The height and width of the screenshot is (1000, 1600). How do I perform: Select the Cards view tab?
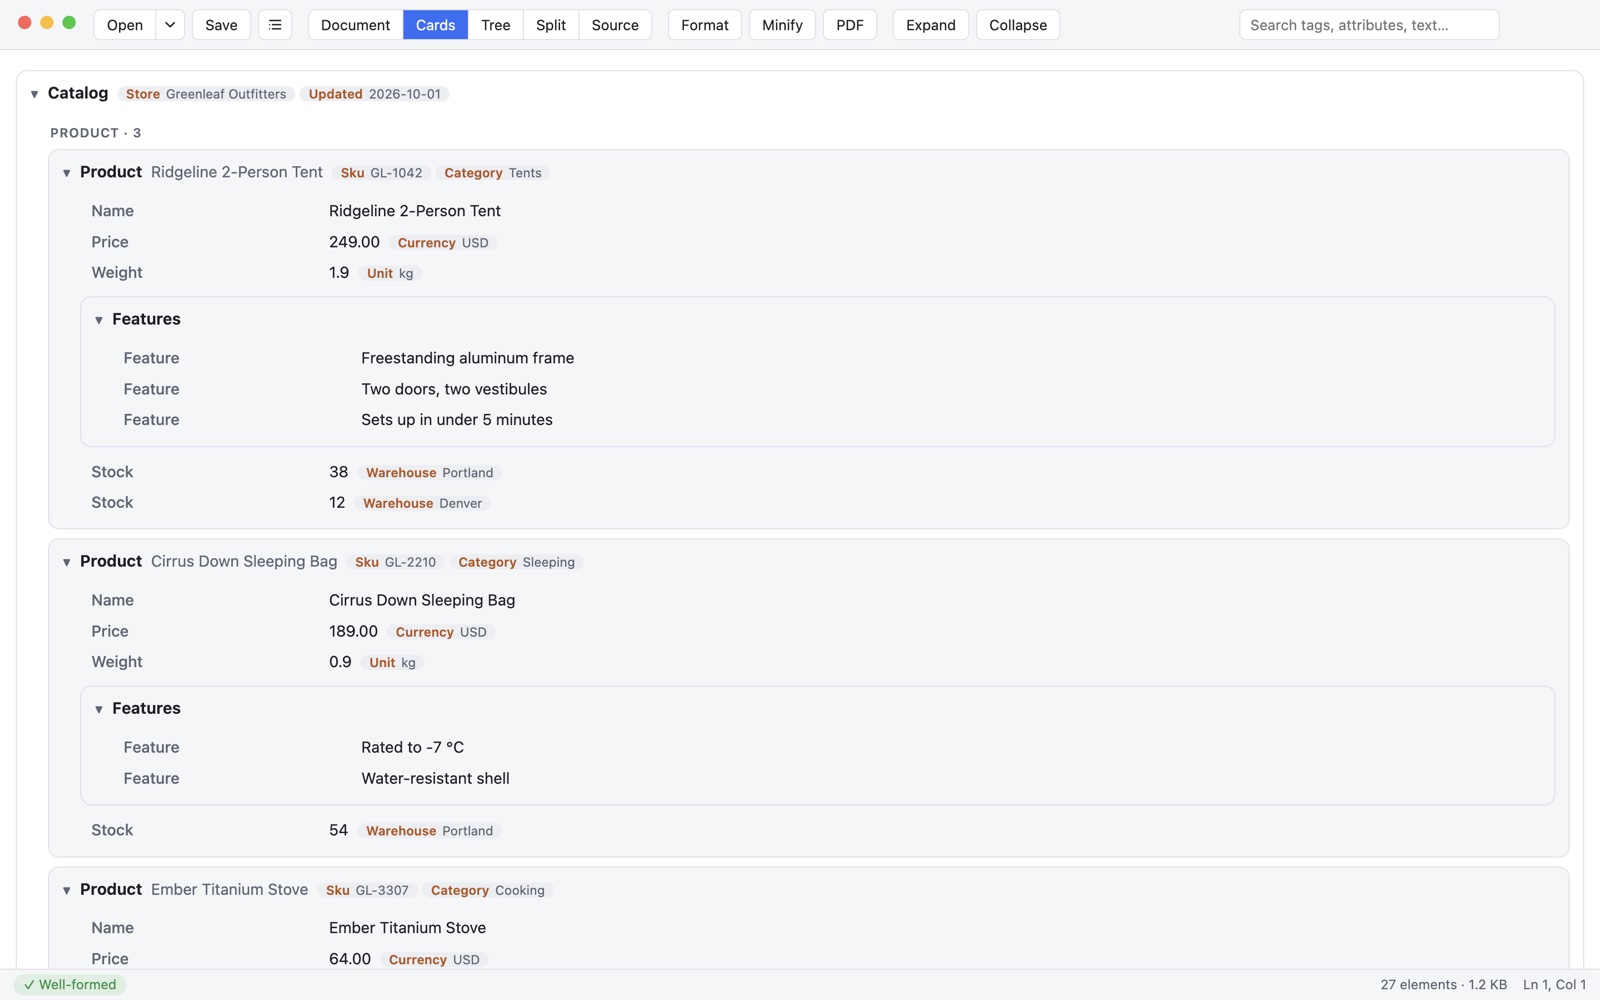pos(435,25)
